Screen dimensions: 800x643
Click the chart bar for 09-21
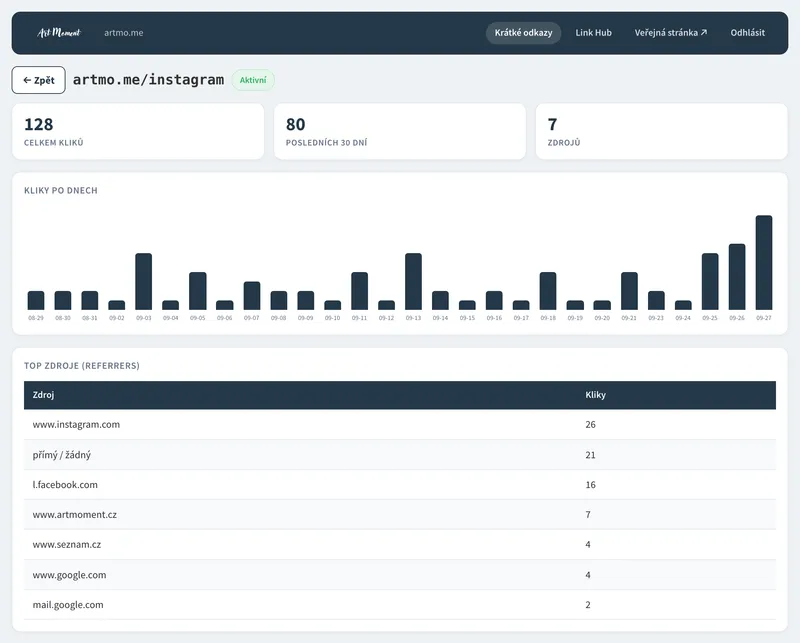tap(629, 291)
